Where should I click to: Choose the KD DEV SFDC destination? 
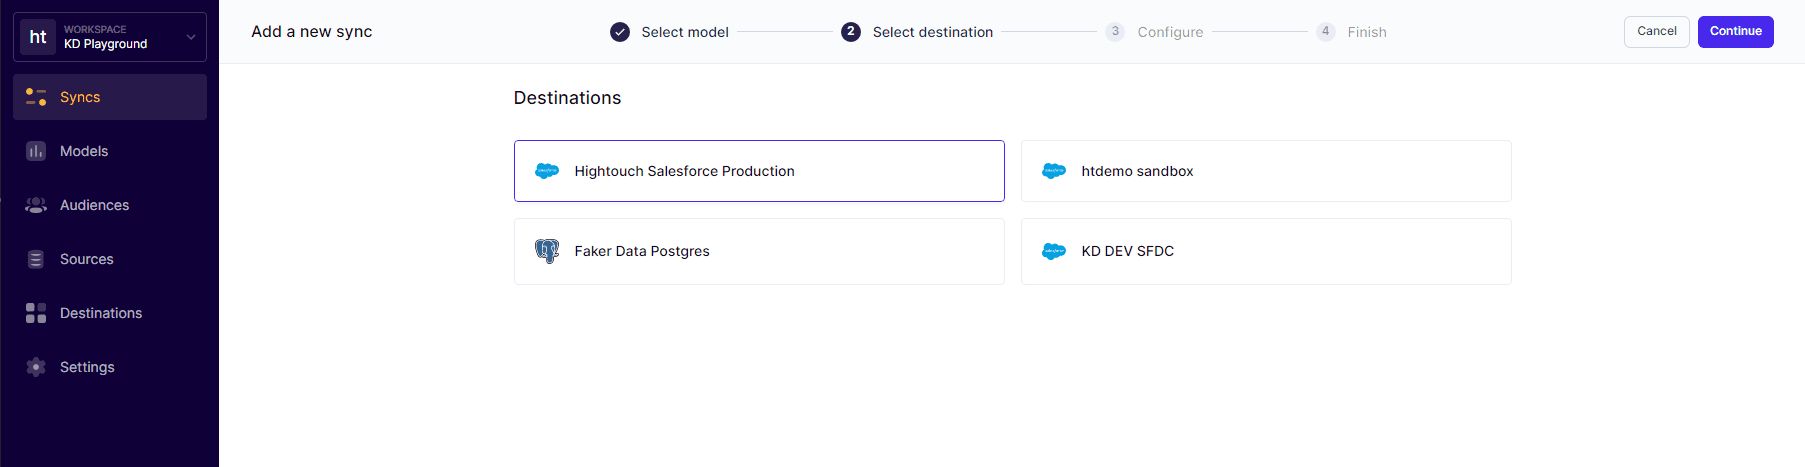1265,251
